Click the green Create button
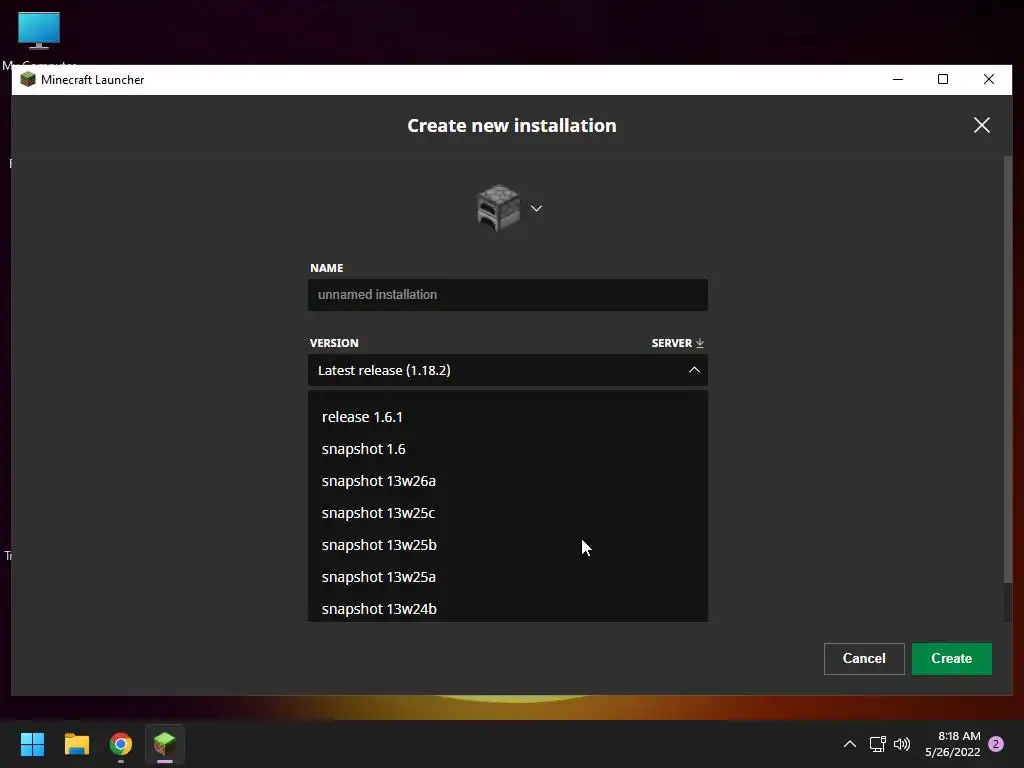1024x768 pixels. tap(952, 658)
